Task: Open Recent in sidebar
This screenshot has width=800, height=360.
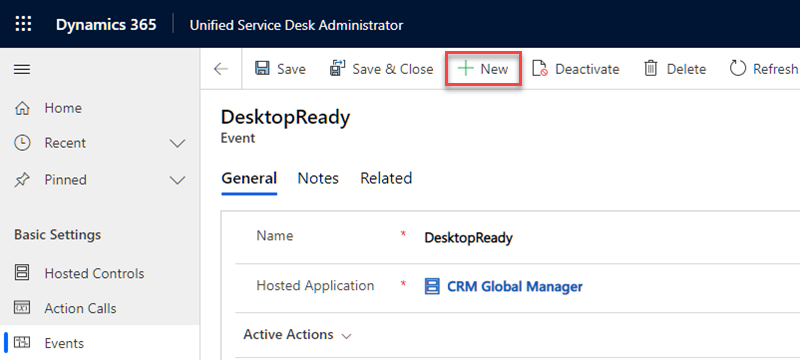Action: click(65, 143)
